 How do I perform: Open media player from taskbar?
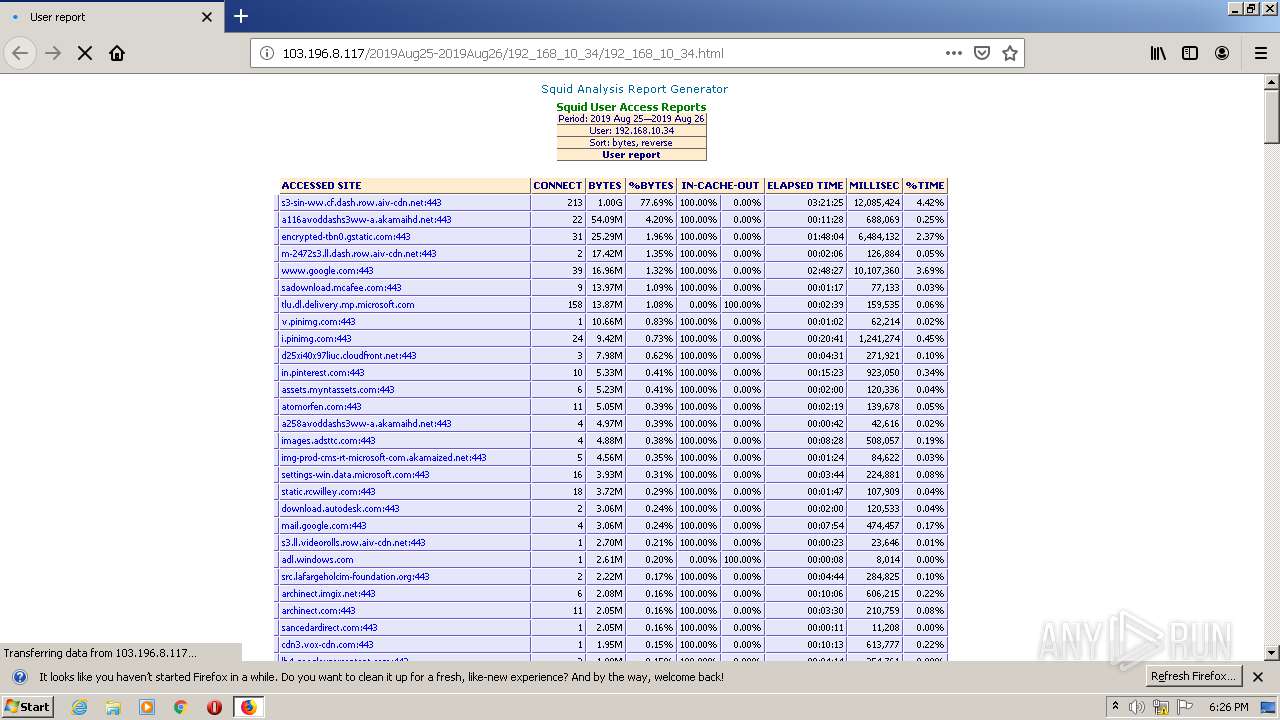[x=147, y=707]
